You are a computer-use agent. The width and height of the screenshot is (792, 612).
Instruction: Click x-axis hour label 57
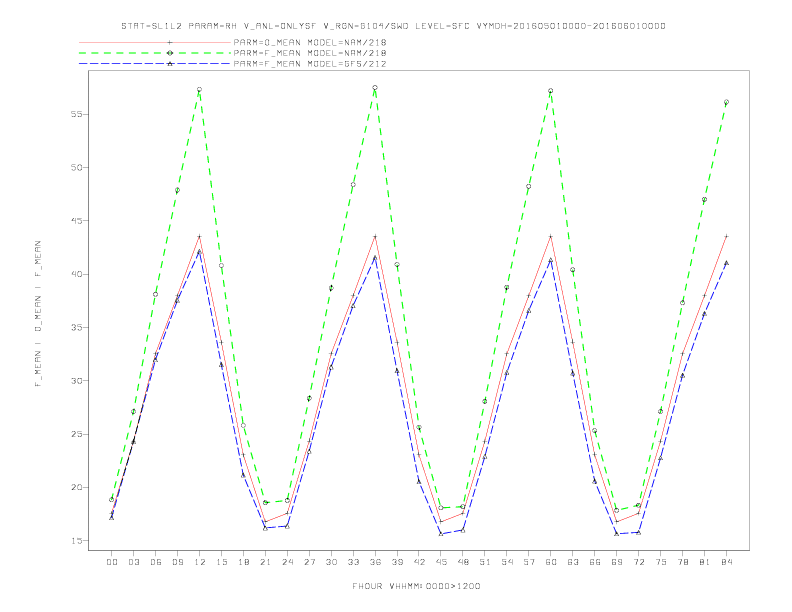click(x=529, y=562)
